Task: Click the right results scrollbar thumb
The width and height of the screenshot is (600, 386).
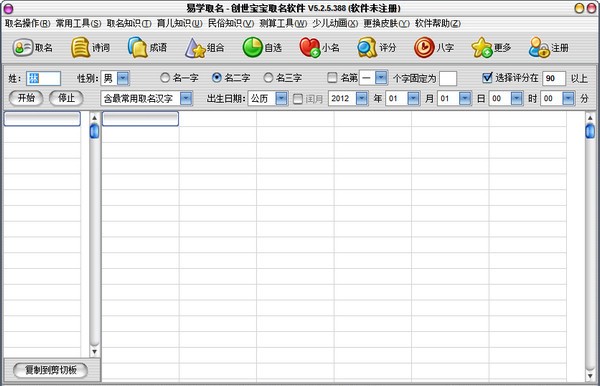Action: point(590,131)
